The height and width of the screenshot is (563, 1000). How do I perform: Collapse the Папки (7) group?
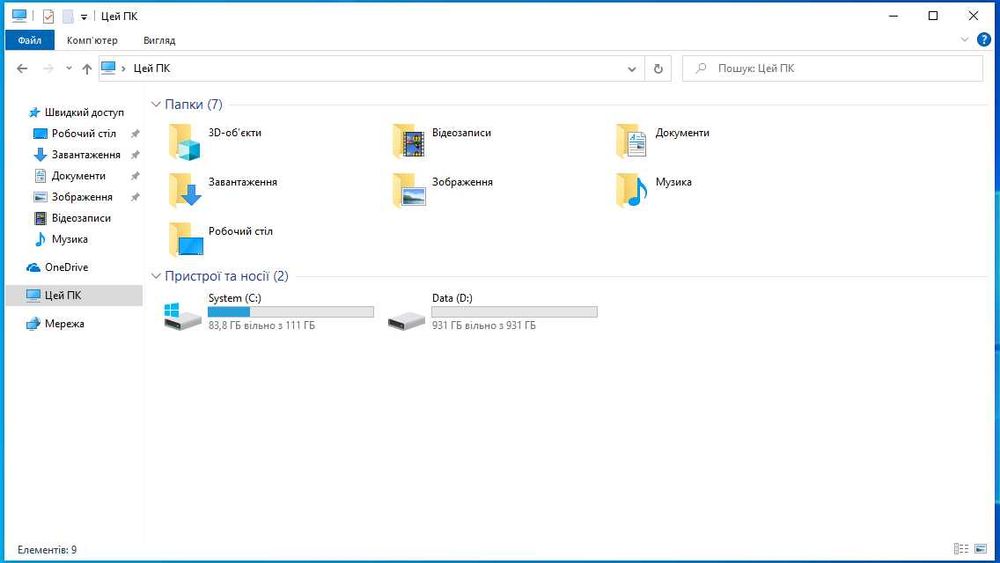coord(156,104)
